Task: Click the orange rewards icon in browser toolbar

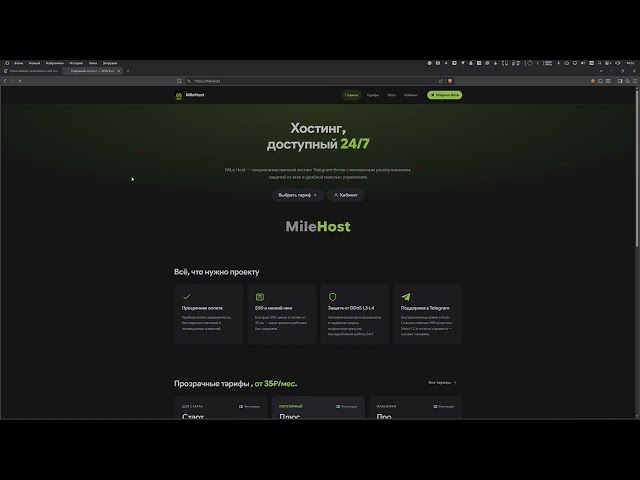Action: tap(593, 81)
